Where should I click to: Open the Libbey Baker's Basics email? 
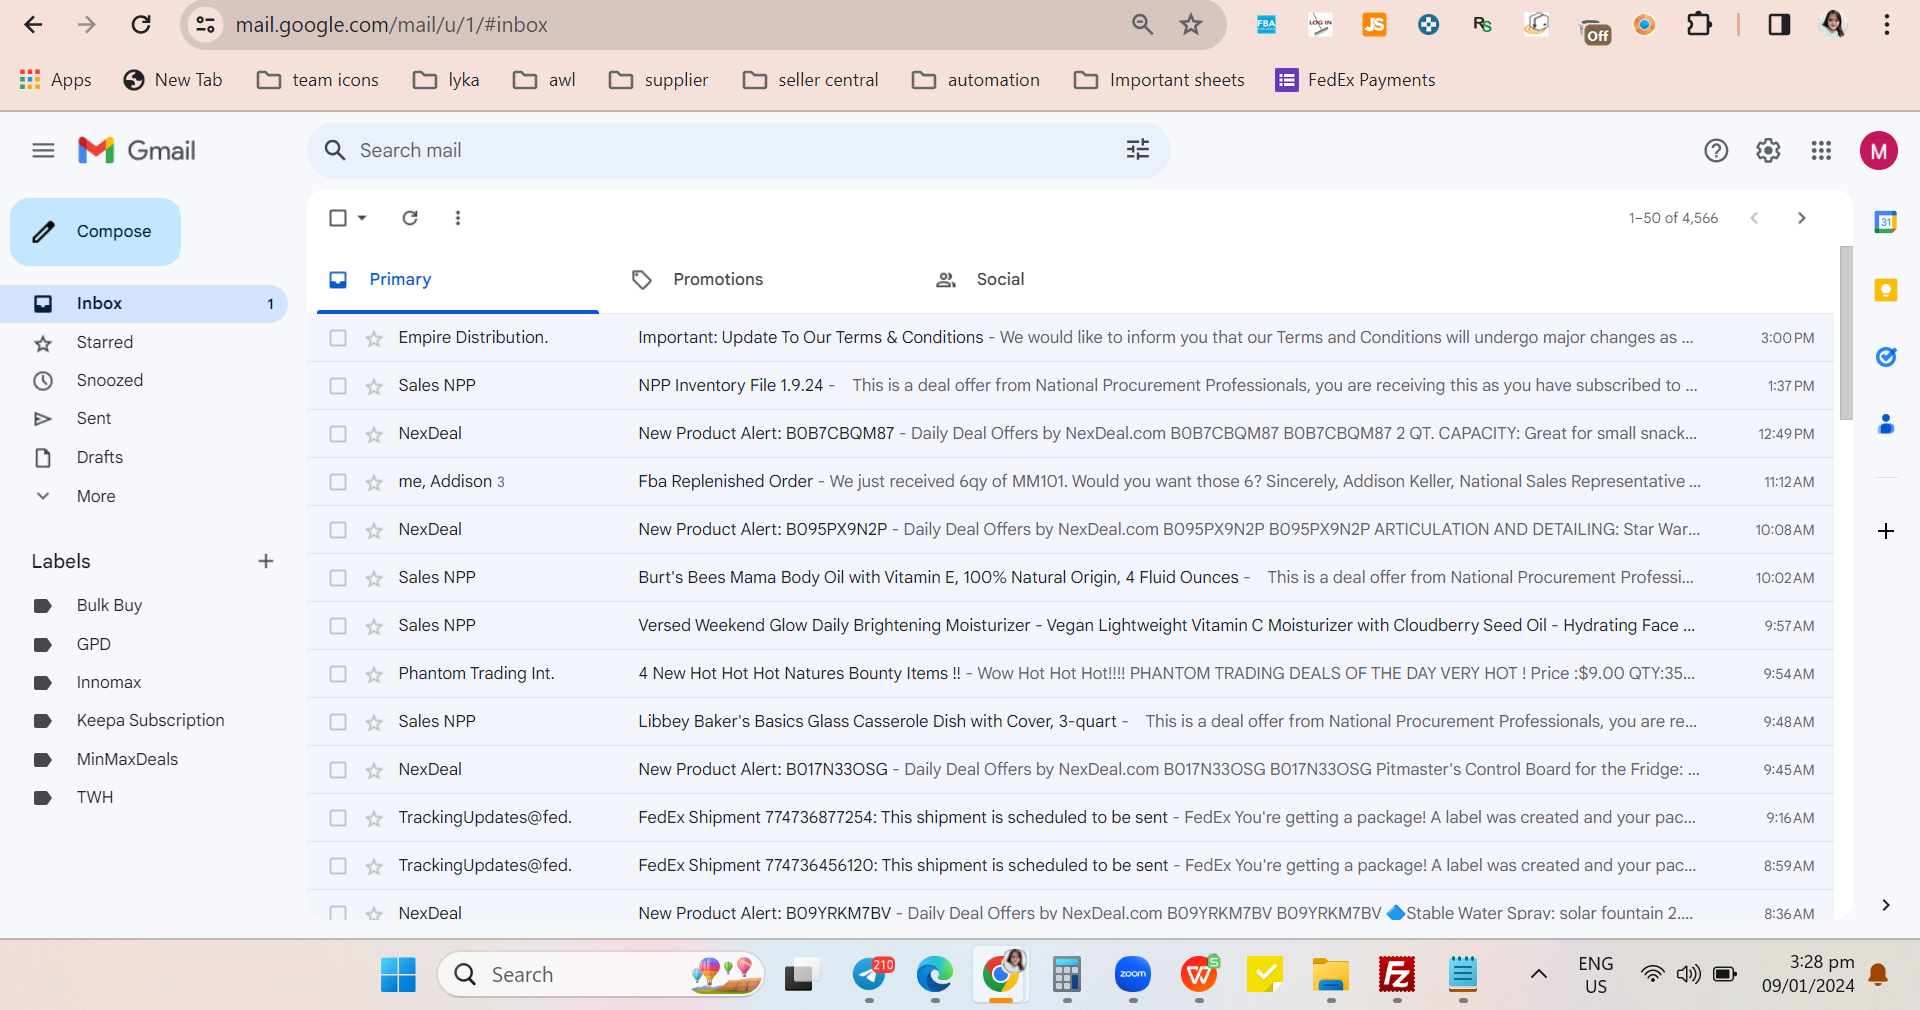[x=1070, y=722]
